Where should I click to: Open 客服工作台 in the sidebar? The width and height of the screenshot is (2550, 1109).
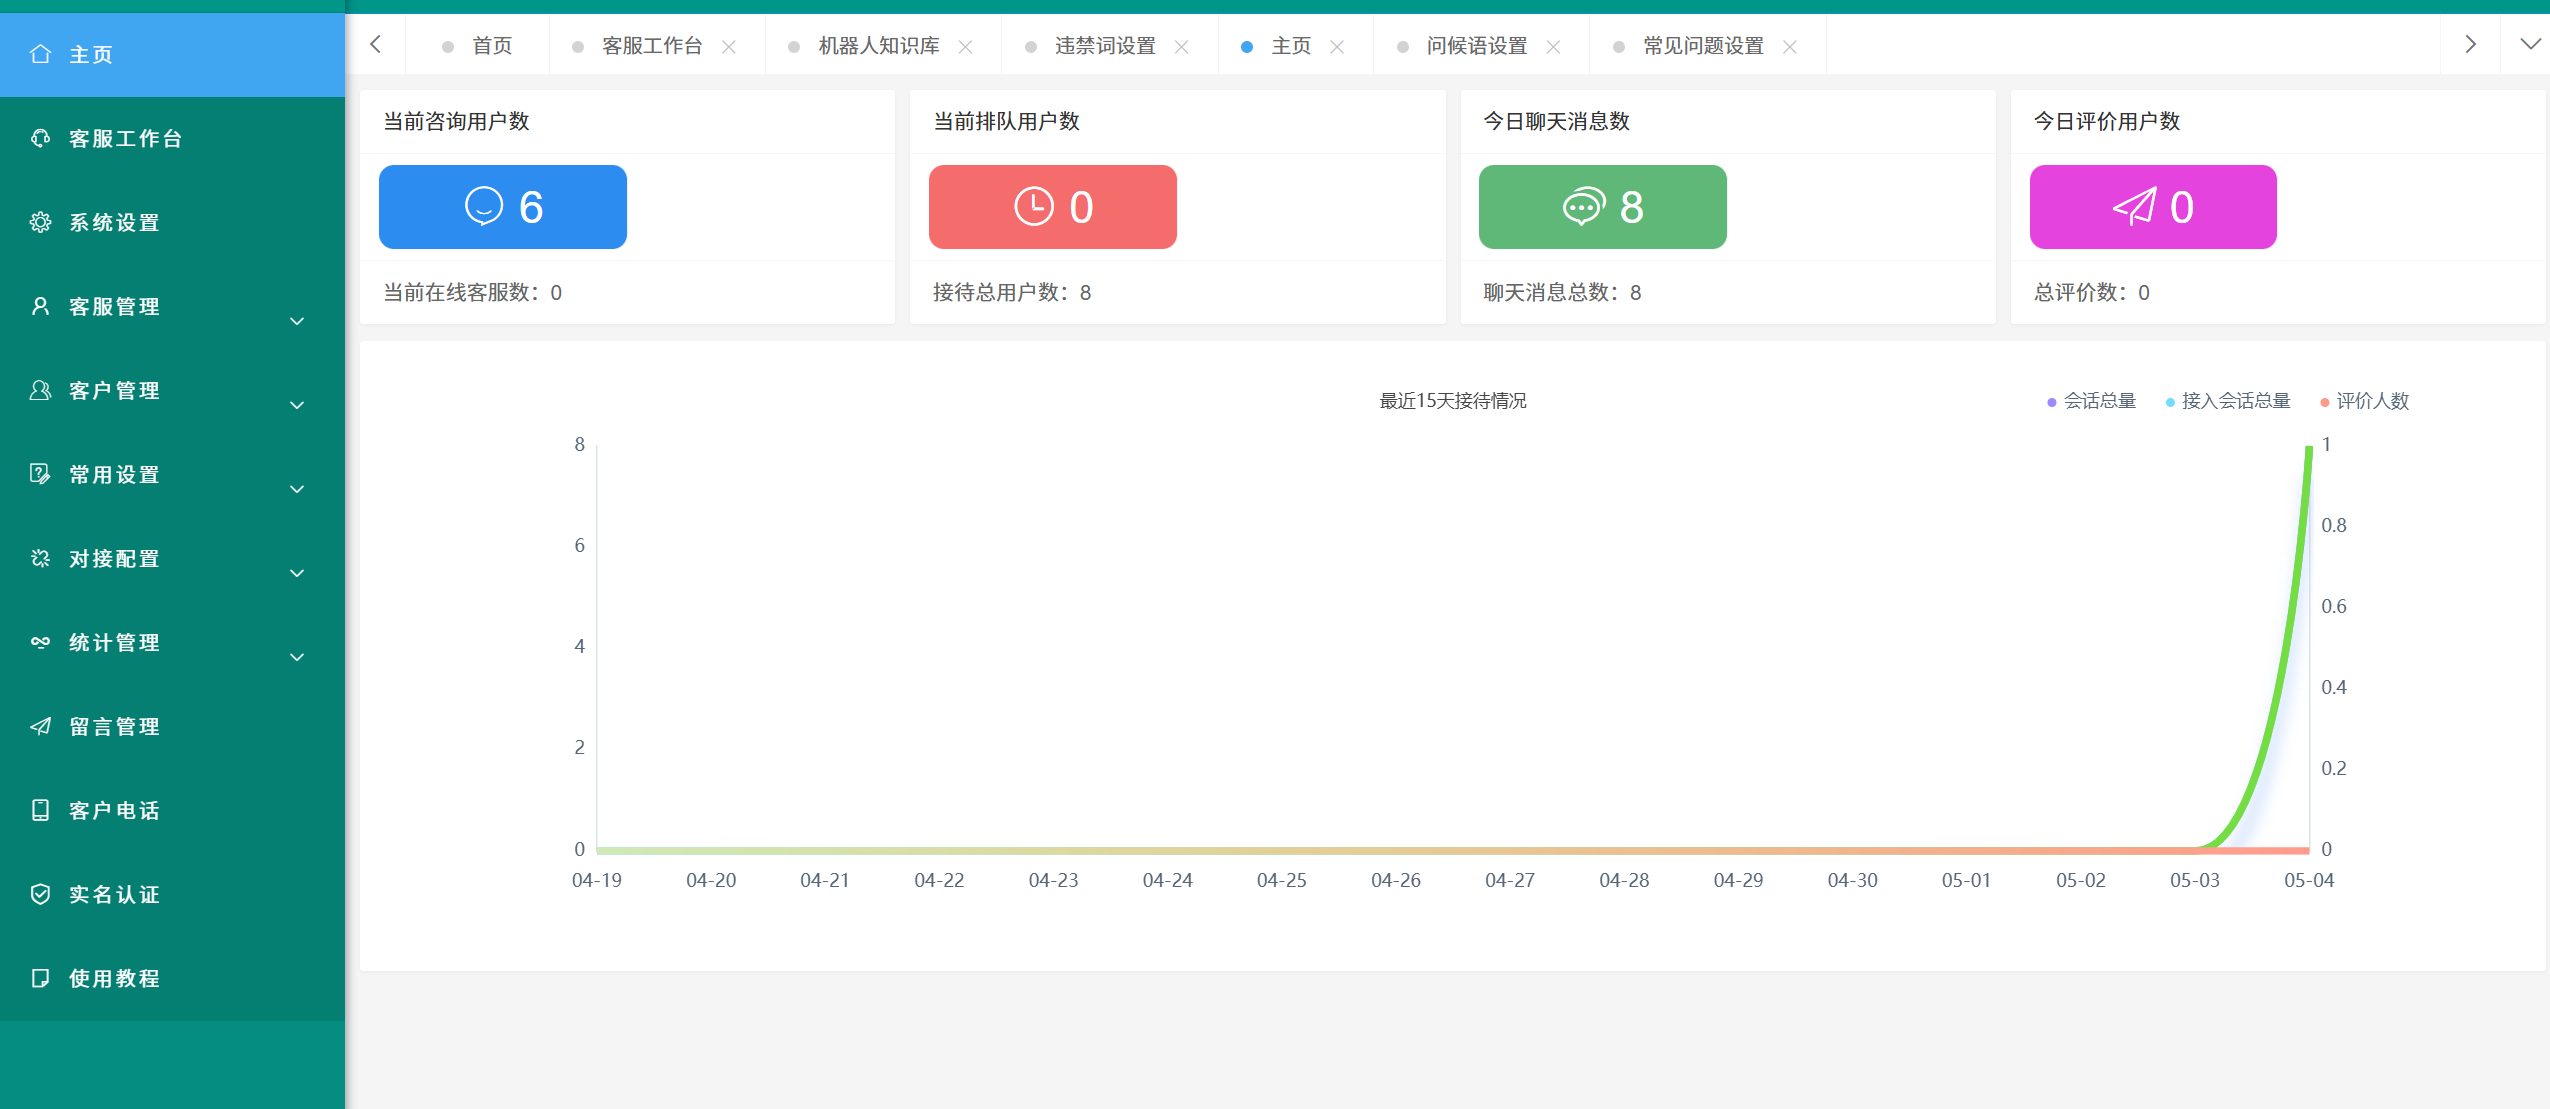172,138
